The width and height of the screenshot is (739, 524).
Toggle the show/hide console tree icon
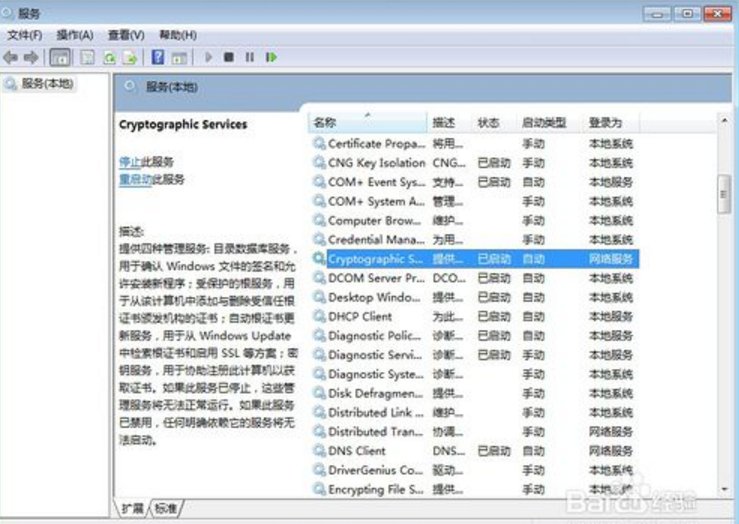coord(60,57)
